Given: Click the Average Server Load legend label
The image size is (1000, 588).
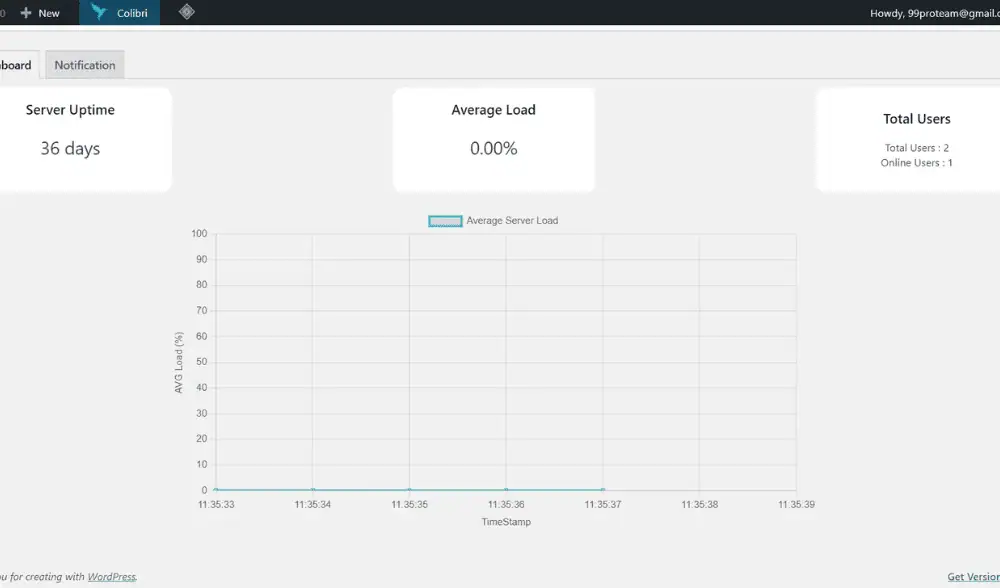Looking at the screenshot, I should pyautogui.click(x=512, y=221).
